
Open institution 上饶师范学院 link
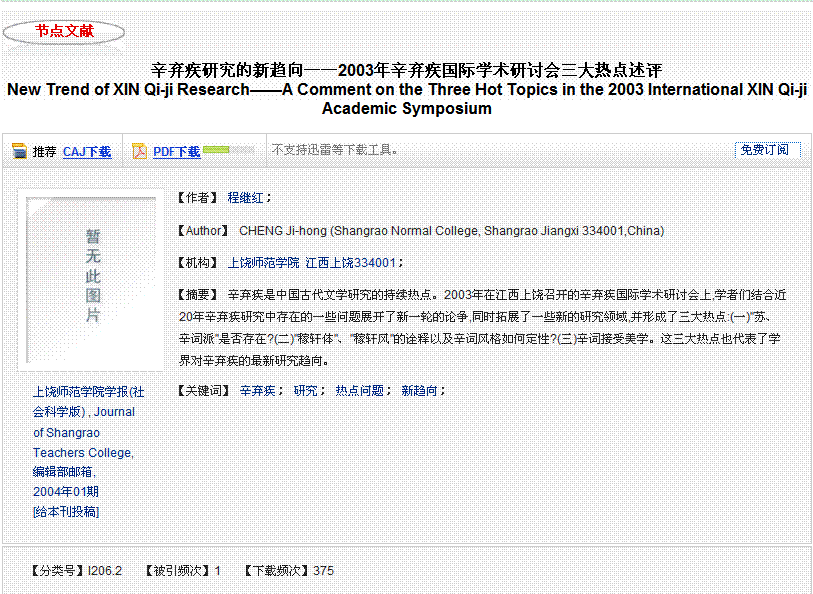coord(263,263)
